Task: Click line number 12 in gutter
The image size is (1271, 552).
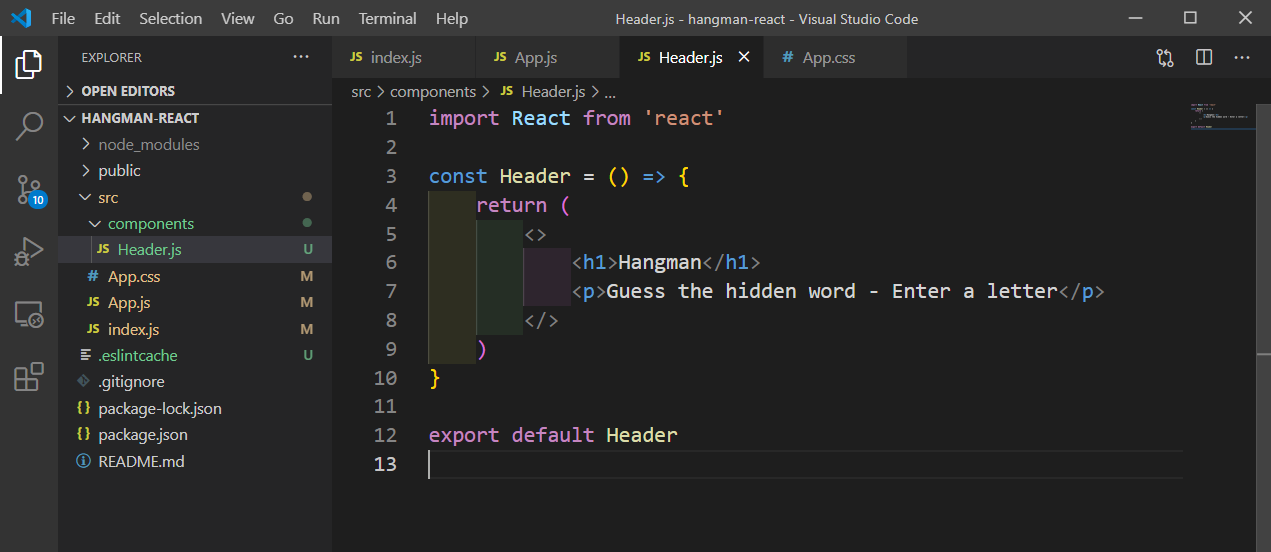Action: (386, 435)
